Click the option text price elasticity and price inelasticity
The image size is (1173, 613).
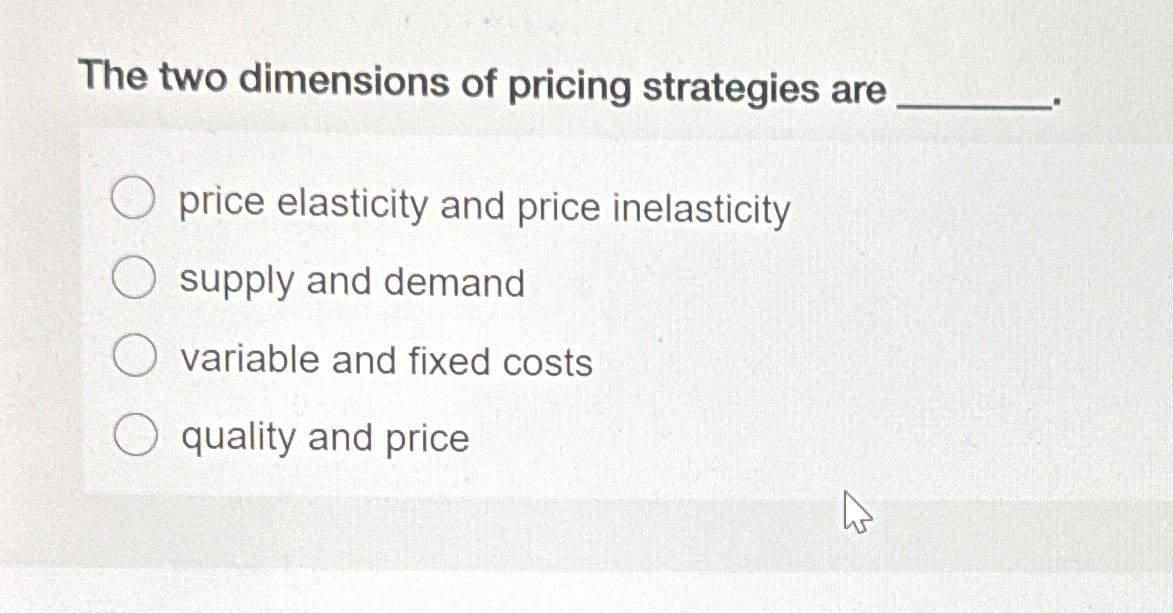[x=482, y=206]
